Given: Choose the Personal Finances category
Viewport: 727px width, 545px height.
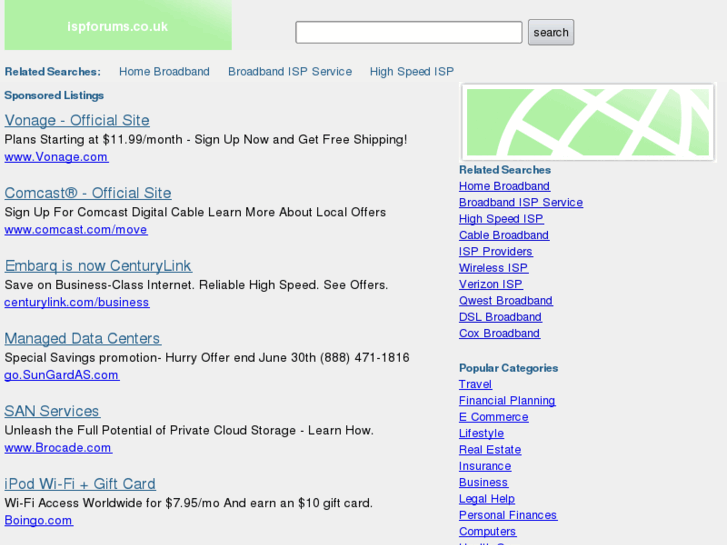Looking at the screenshot, I should click(x=508, y=515).
